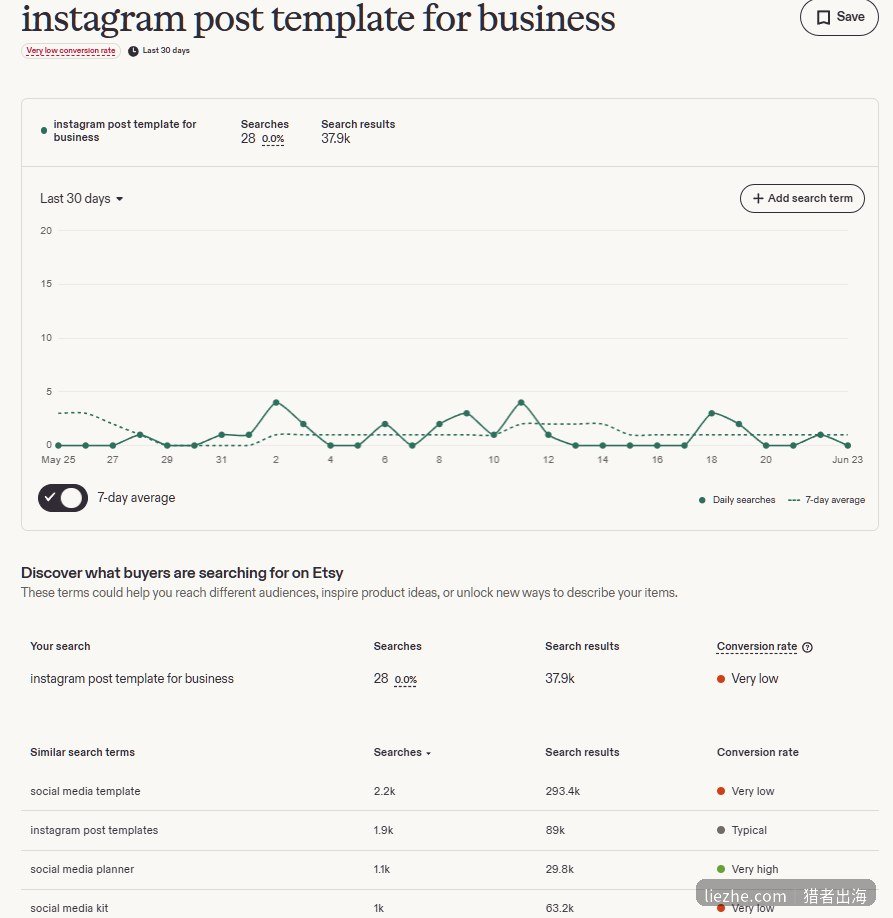
Task: Click the clock icon beside Last 30 days
Action: [x=134, y=51]
